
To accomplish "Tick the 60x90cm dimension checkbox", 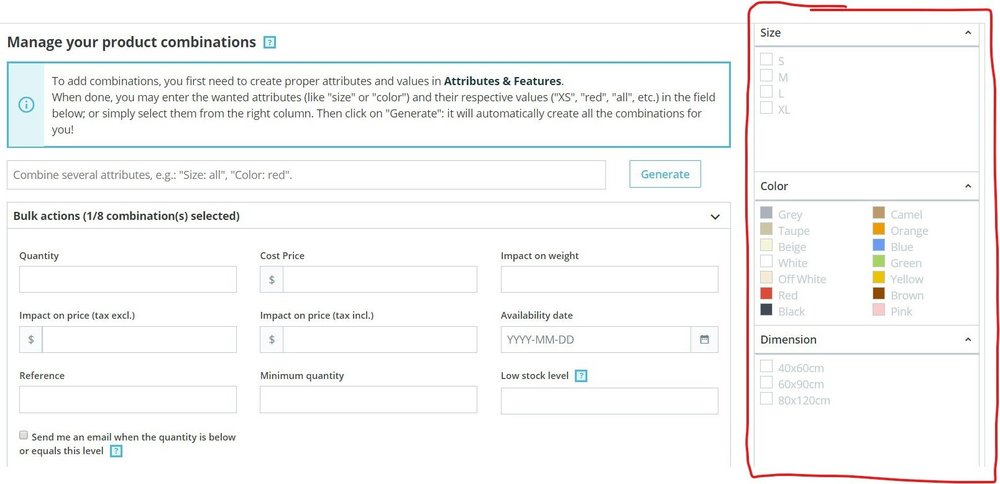I will tap(766, 383).
